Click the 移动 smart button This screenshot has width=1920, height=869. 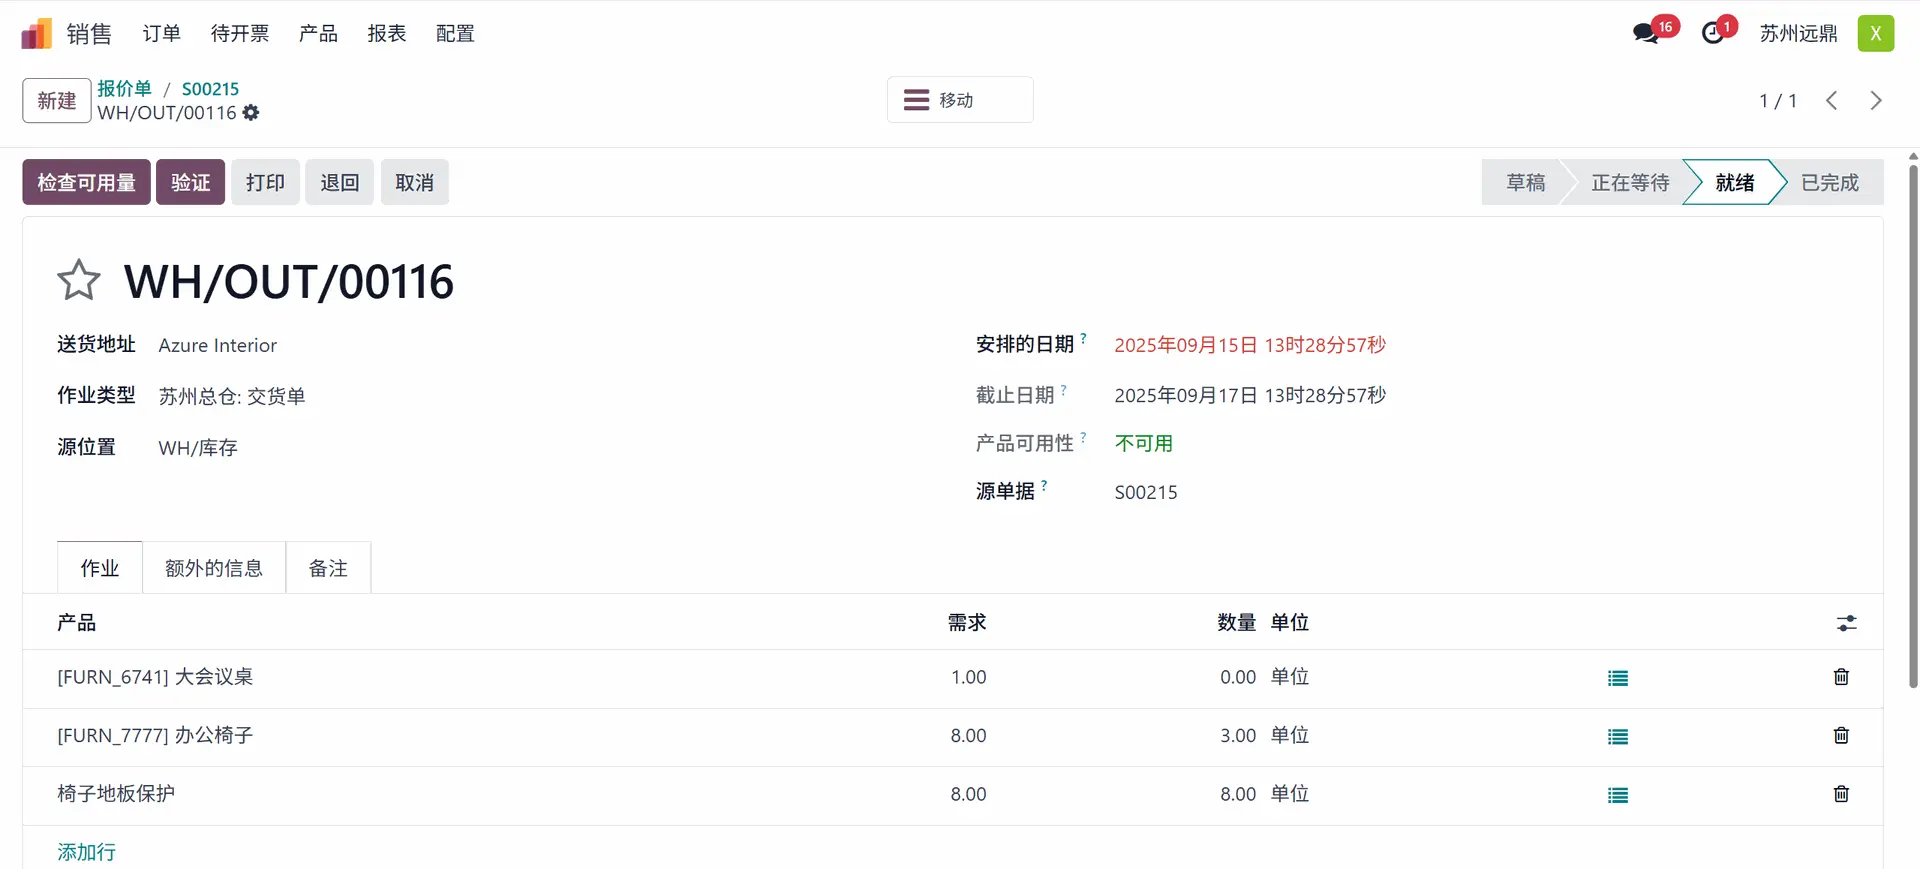[x=959, y=100]
